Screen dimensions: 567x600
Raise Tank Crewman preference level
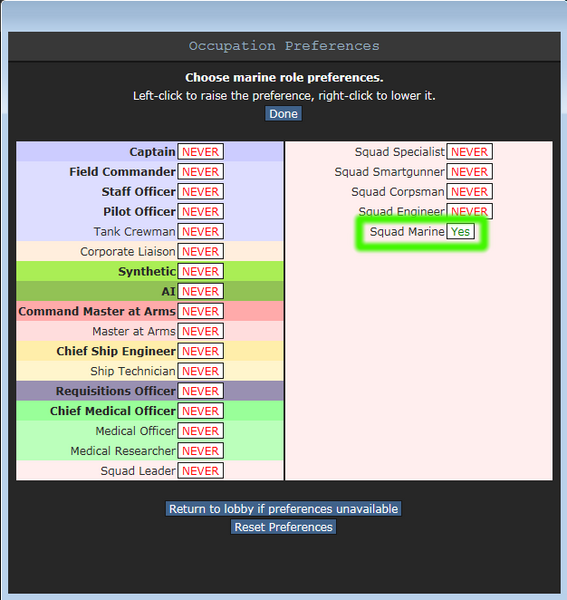click(200, 232)
